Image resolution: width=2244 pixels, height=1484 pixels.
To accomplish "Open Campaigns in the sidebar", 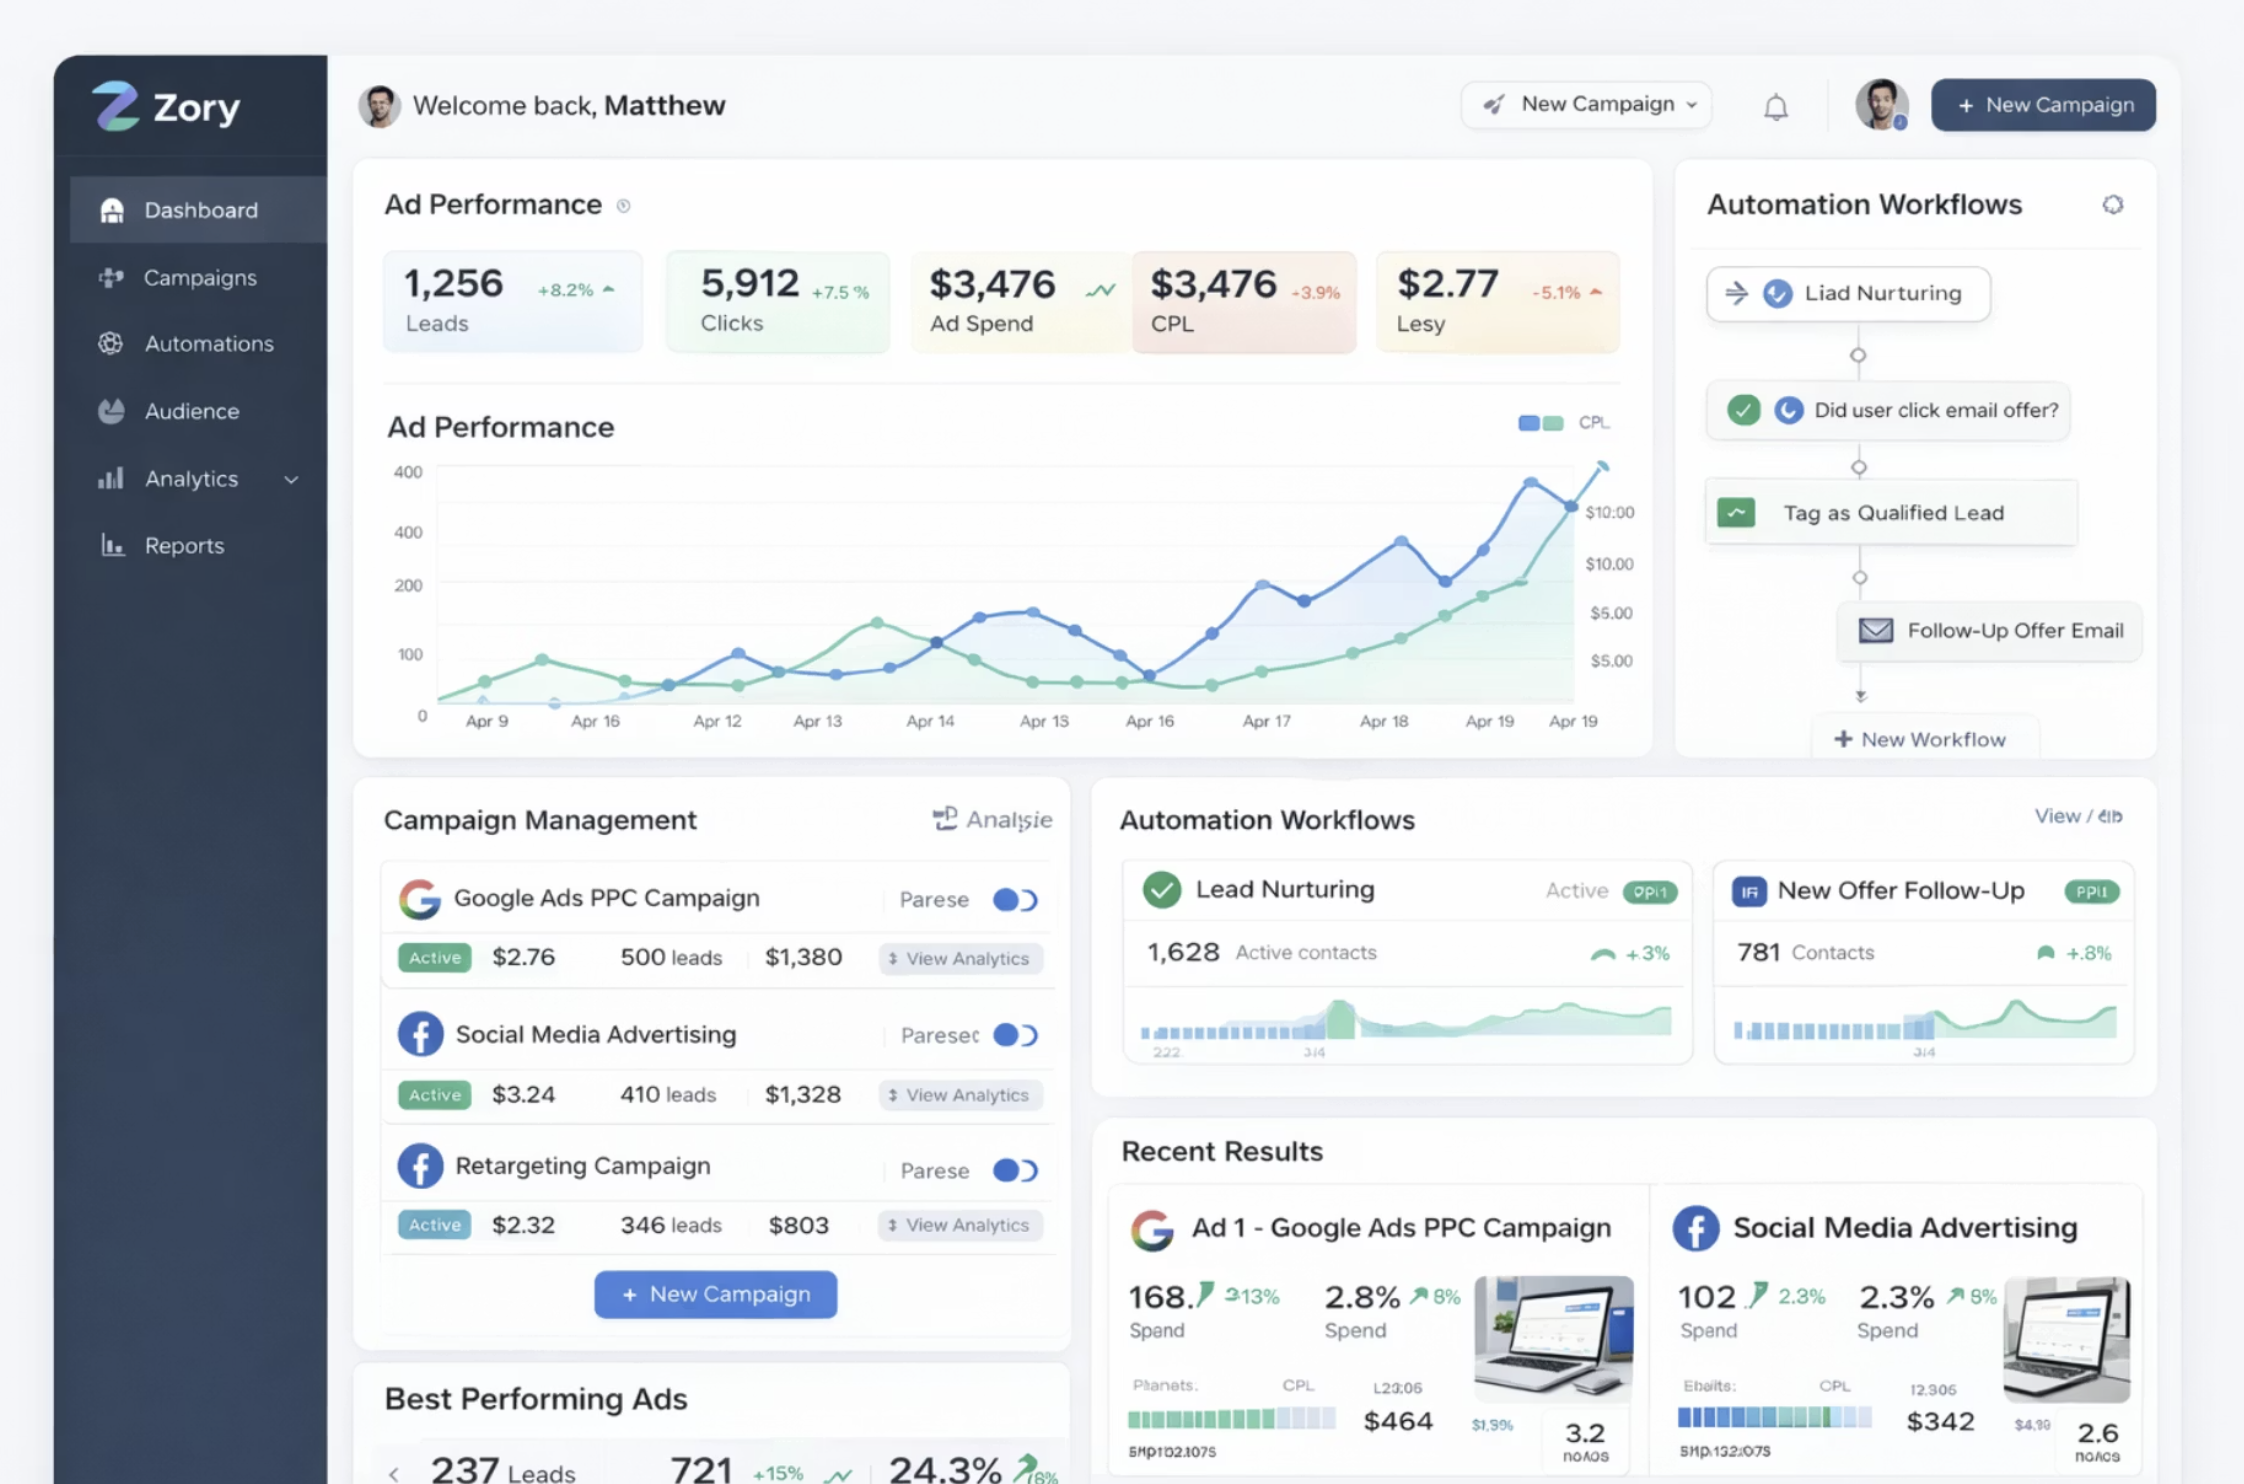I will (199, 278).
